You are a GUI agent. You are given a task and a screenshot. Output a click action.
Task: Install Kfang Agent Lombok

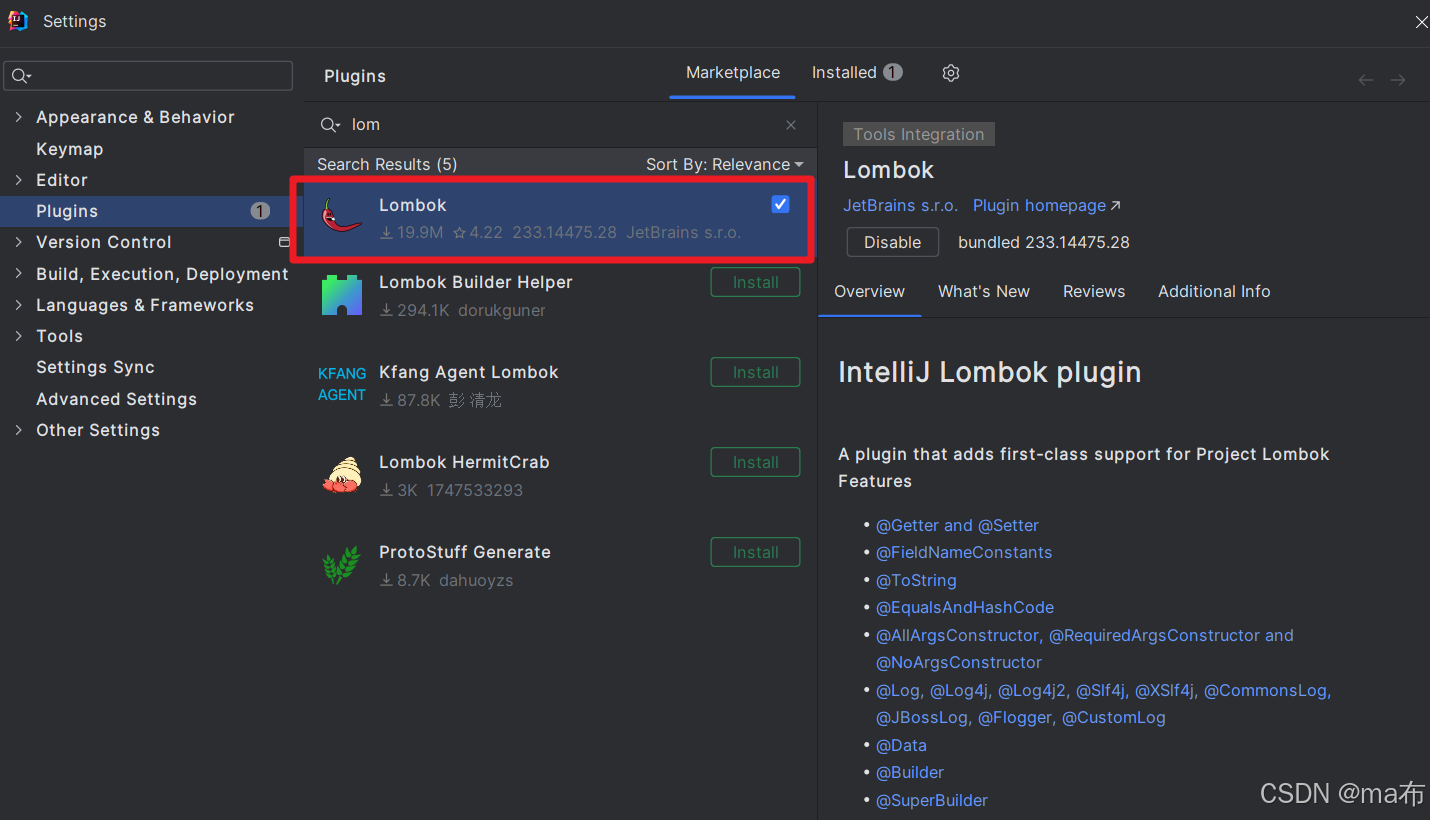(x=756, y=372)
